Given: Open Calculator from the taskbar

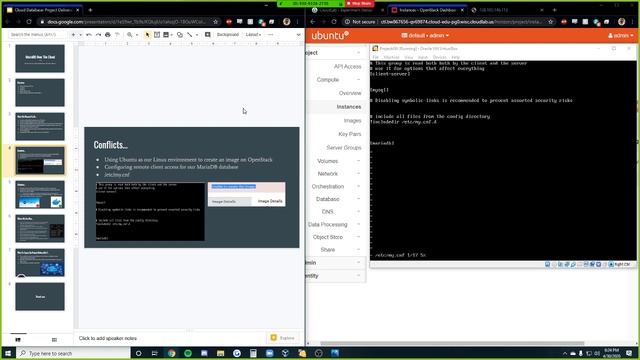Looking at the screenshot, I should [x=253, y=353].
